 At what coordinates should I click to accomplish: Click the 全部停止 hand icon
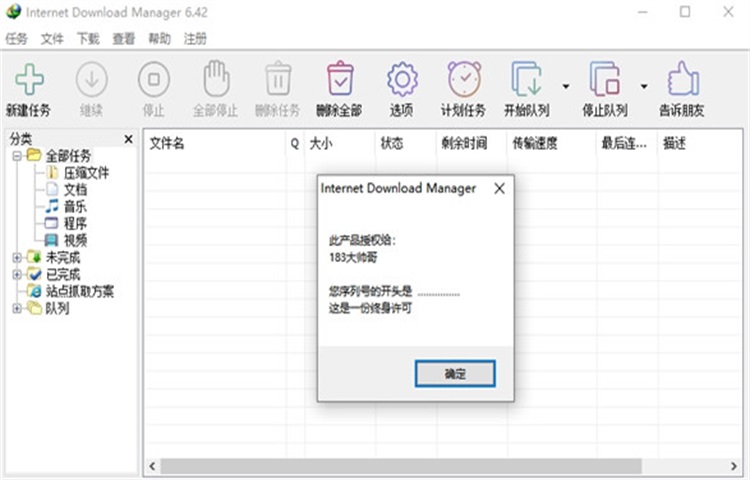pyautogui.click(x=216, y=79)
